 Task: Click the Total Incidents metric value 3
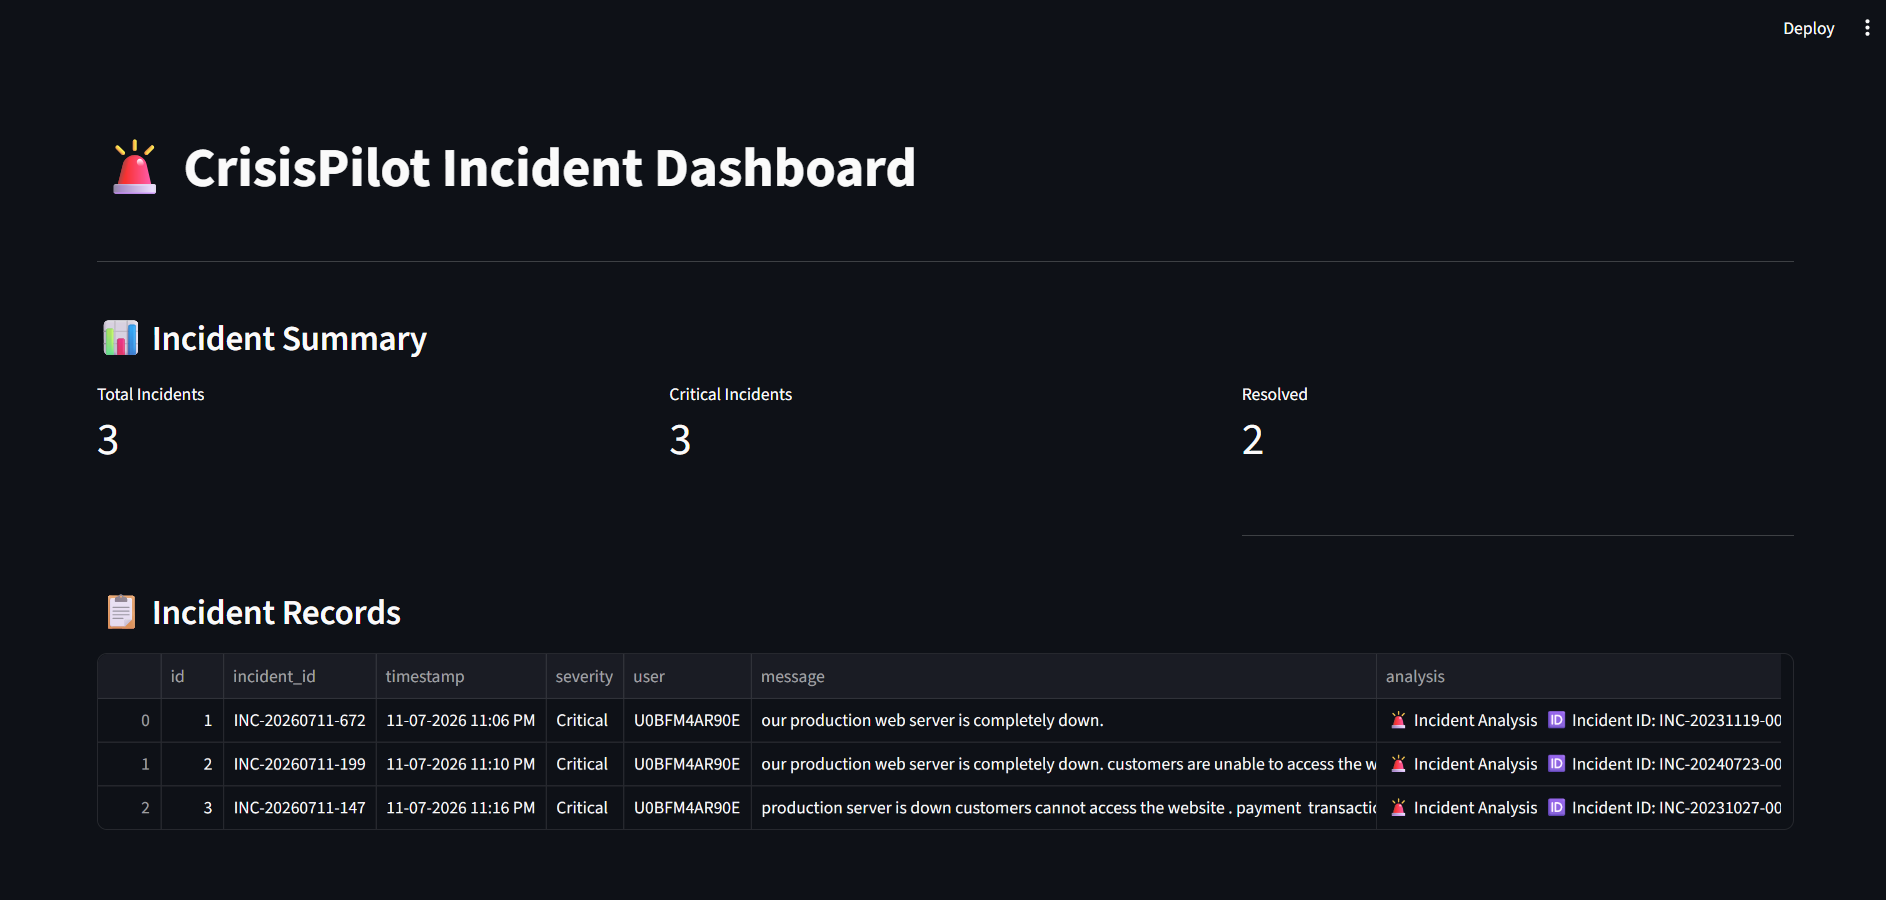pyautogui.click(x=108, y=440)
